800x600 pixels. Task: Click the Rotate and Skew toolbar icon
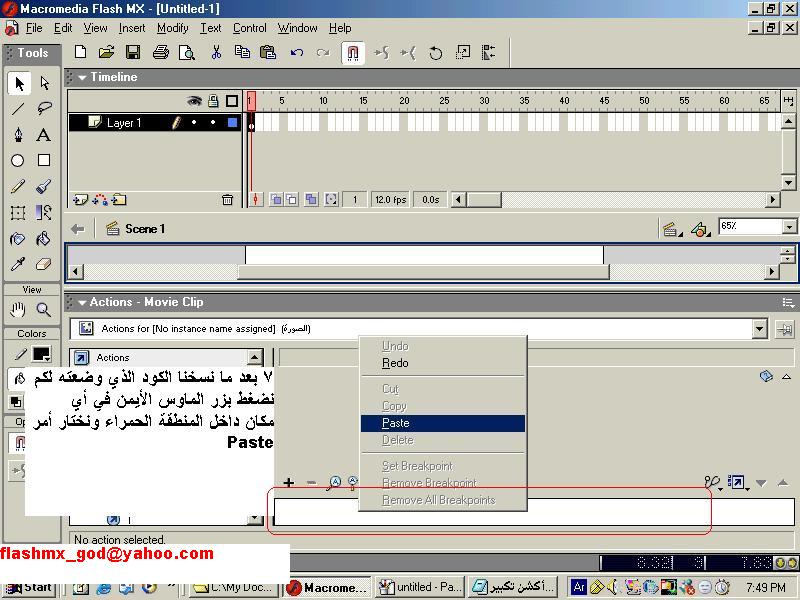point(436,52)
